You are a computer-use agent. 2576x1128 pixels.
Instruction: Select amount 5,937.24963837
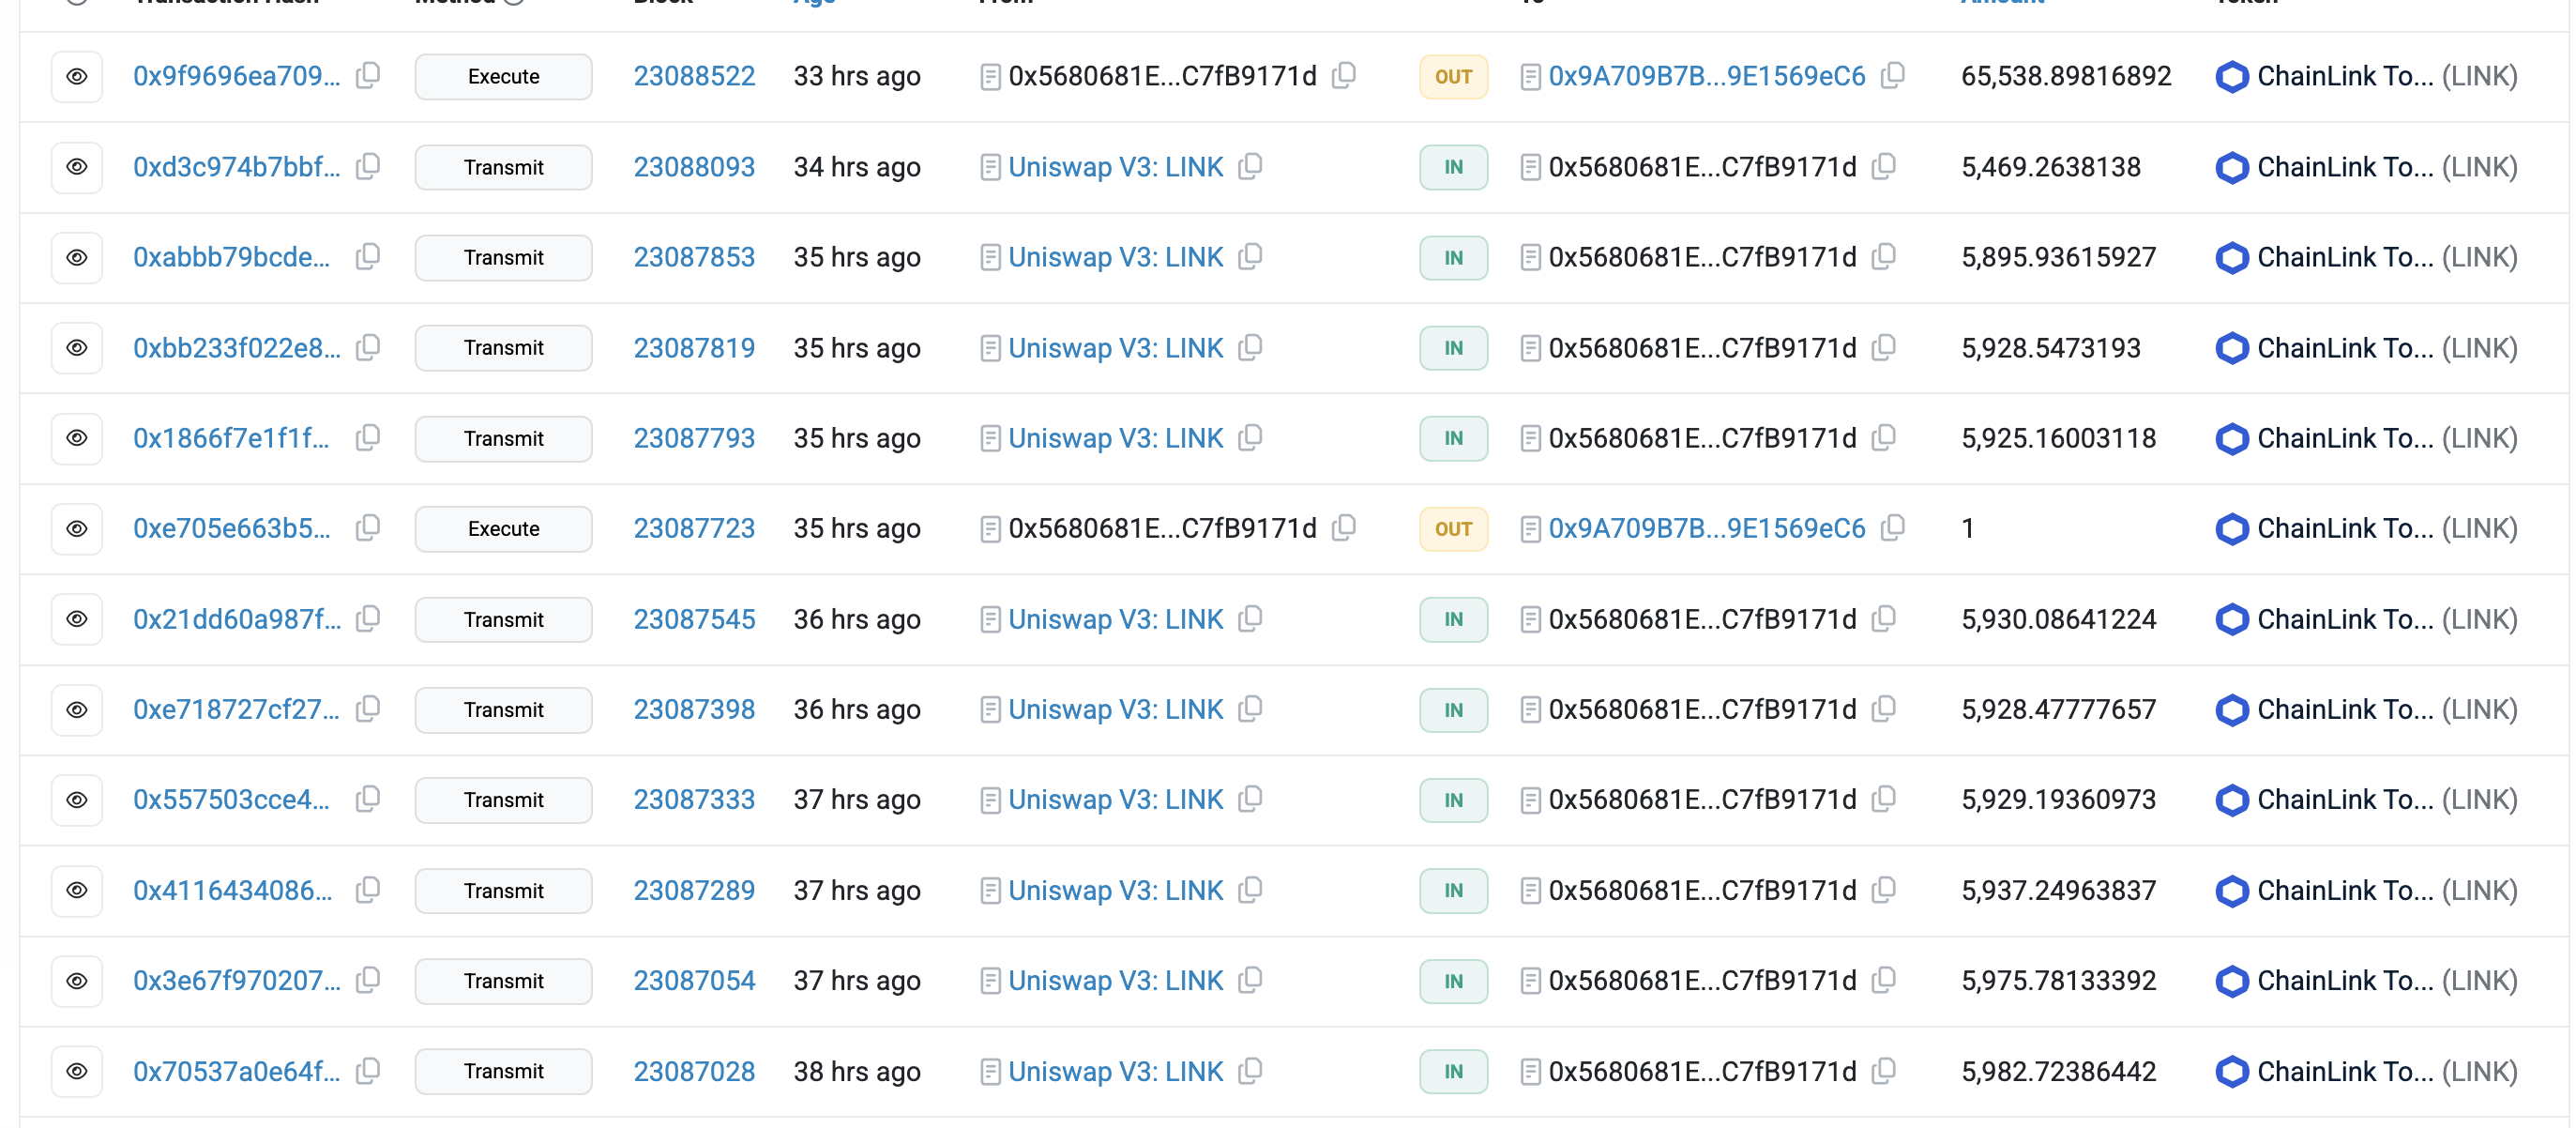tap(2058, 891)
